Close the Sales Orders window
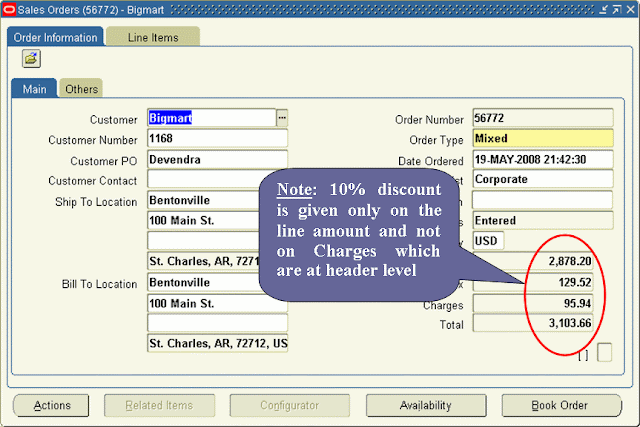 pos(631,9)
